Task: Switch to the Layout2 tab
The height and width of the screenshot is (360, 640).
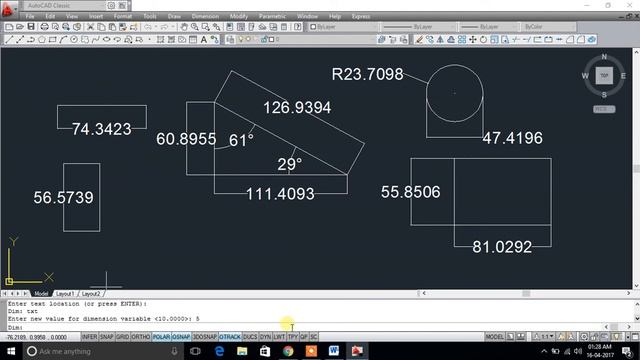Action: (x=91, y=293)
